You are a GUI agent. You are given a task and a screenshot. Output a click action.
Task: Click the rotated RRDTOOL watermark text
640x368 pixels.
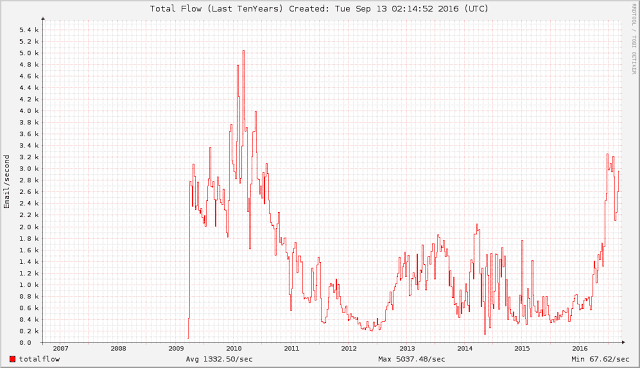[x=634, y=40]
